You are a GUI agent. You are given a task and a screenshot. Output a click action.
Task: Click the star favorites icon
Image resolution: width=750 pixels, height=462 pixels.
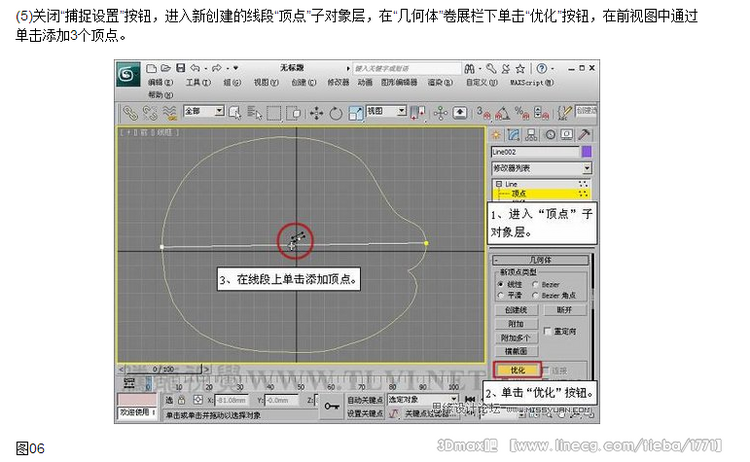[520, 69]
